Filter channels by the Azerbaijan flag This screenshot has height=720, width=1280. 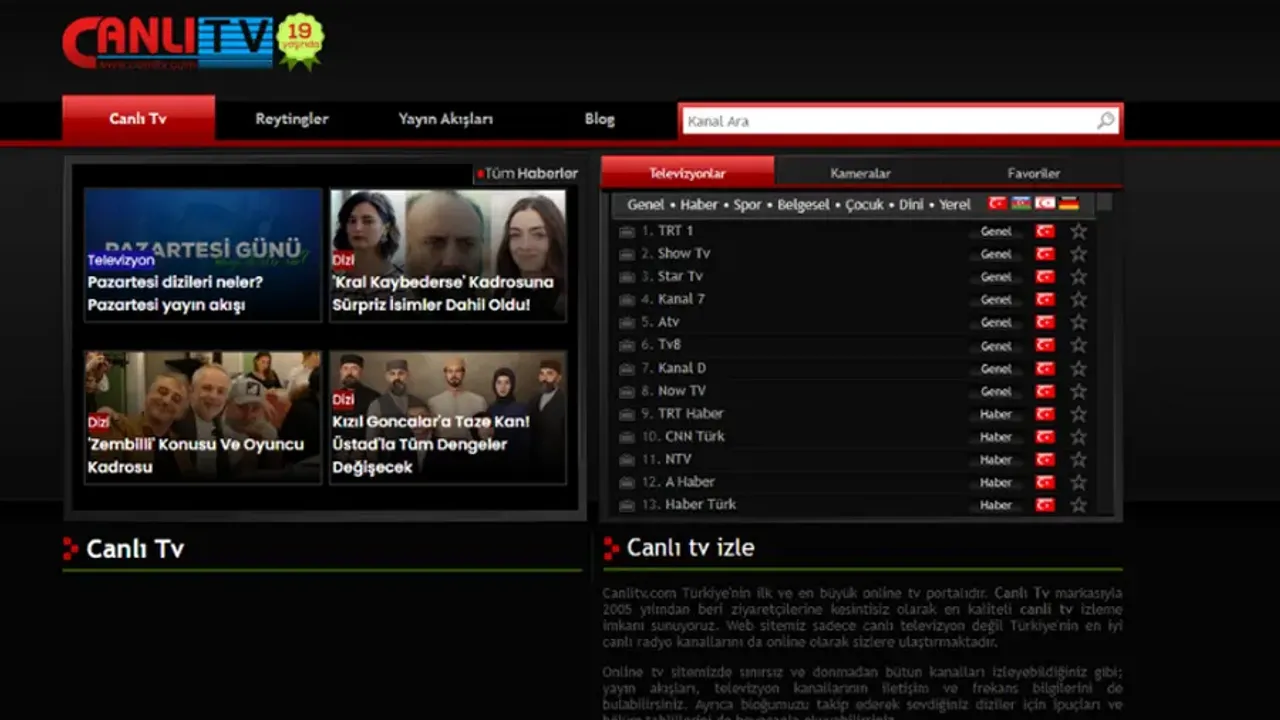1021,204
